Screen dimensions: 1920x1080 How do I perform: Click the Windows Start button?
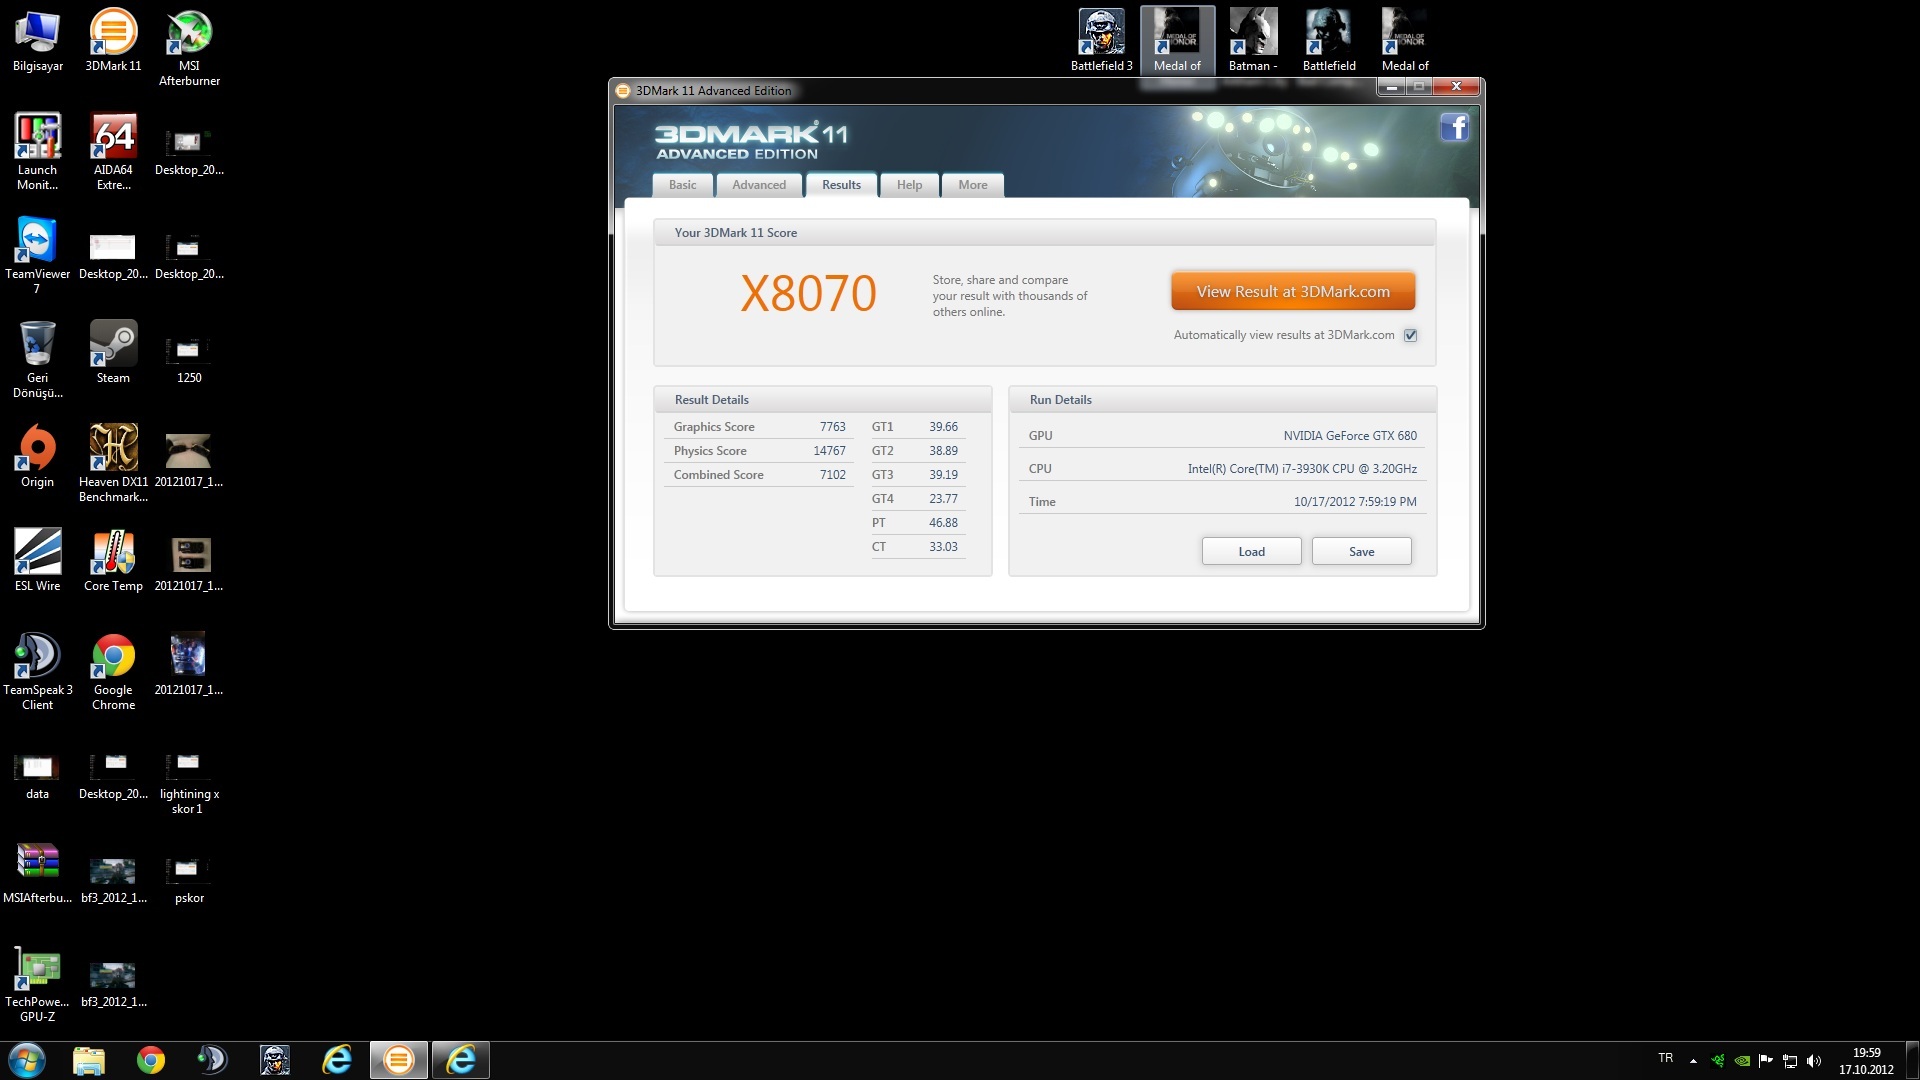coord(27,1060)
